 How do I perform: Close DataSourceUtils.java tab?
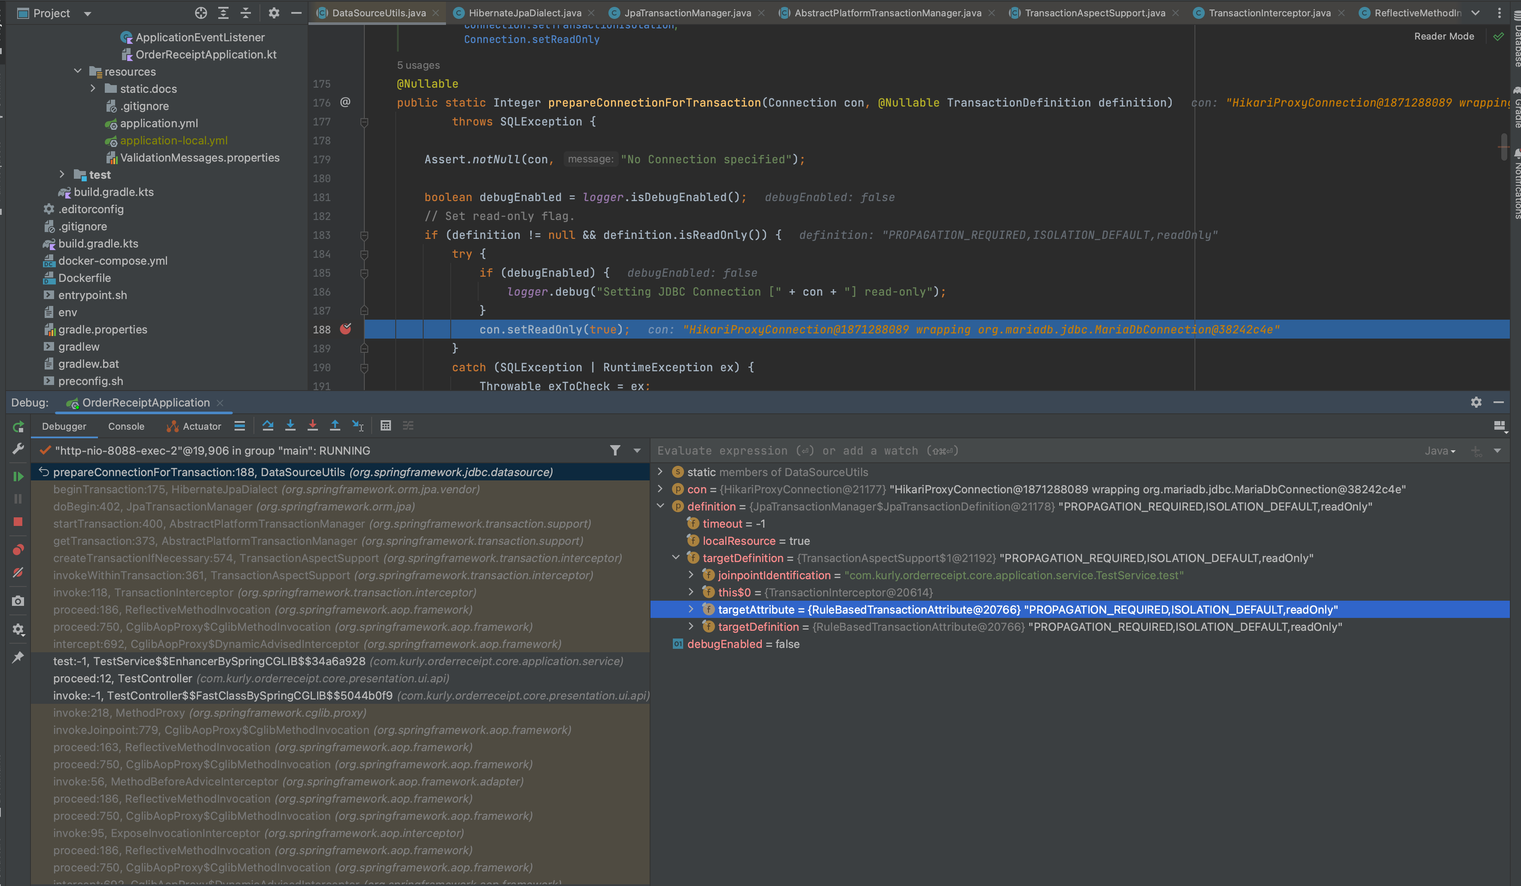point(436,13)
